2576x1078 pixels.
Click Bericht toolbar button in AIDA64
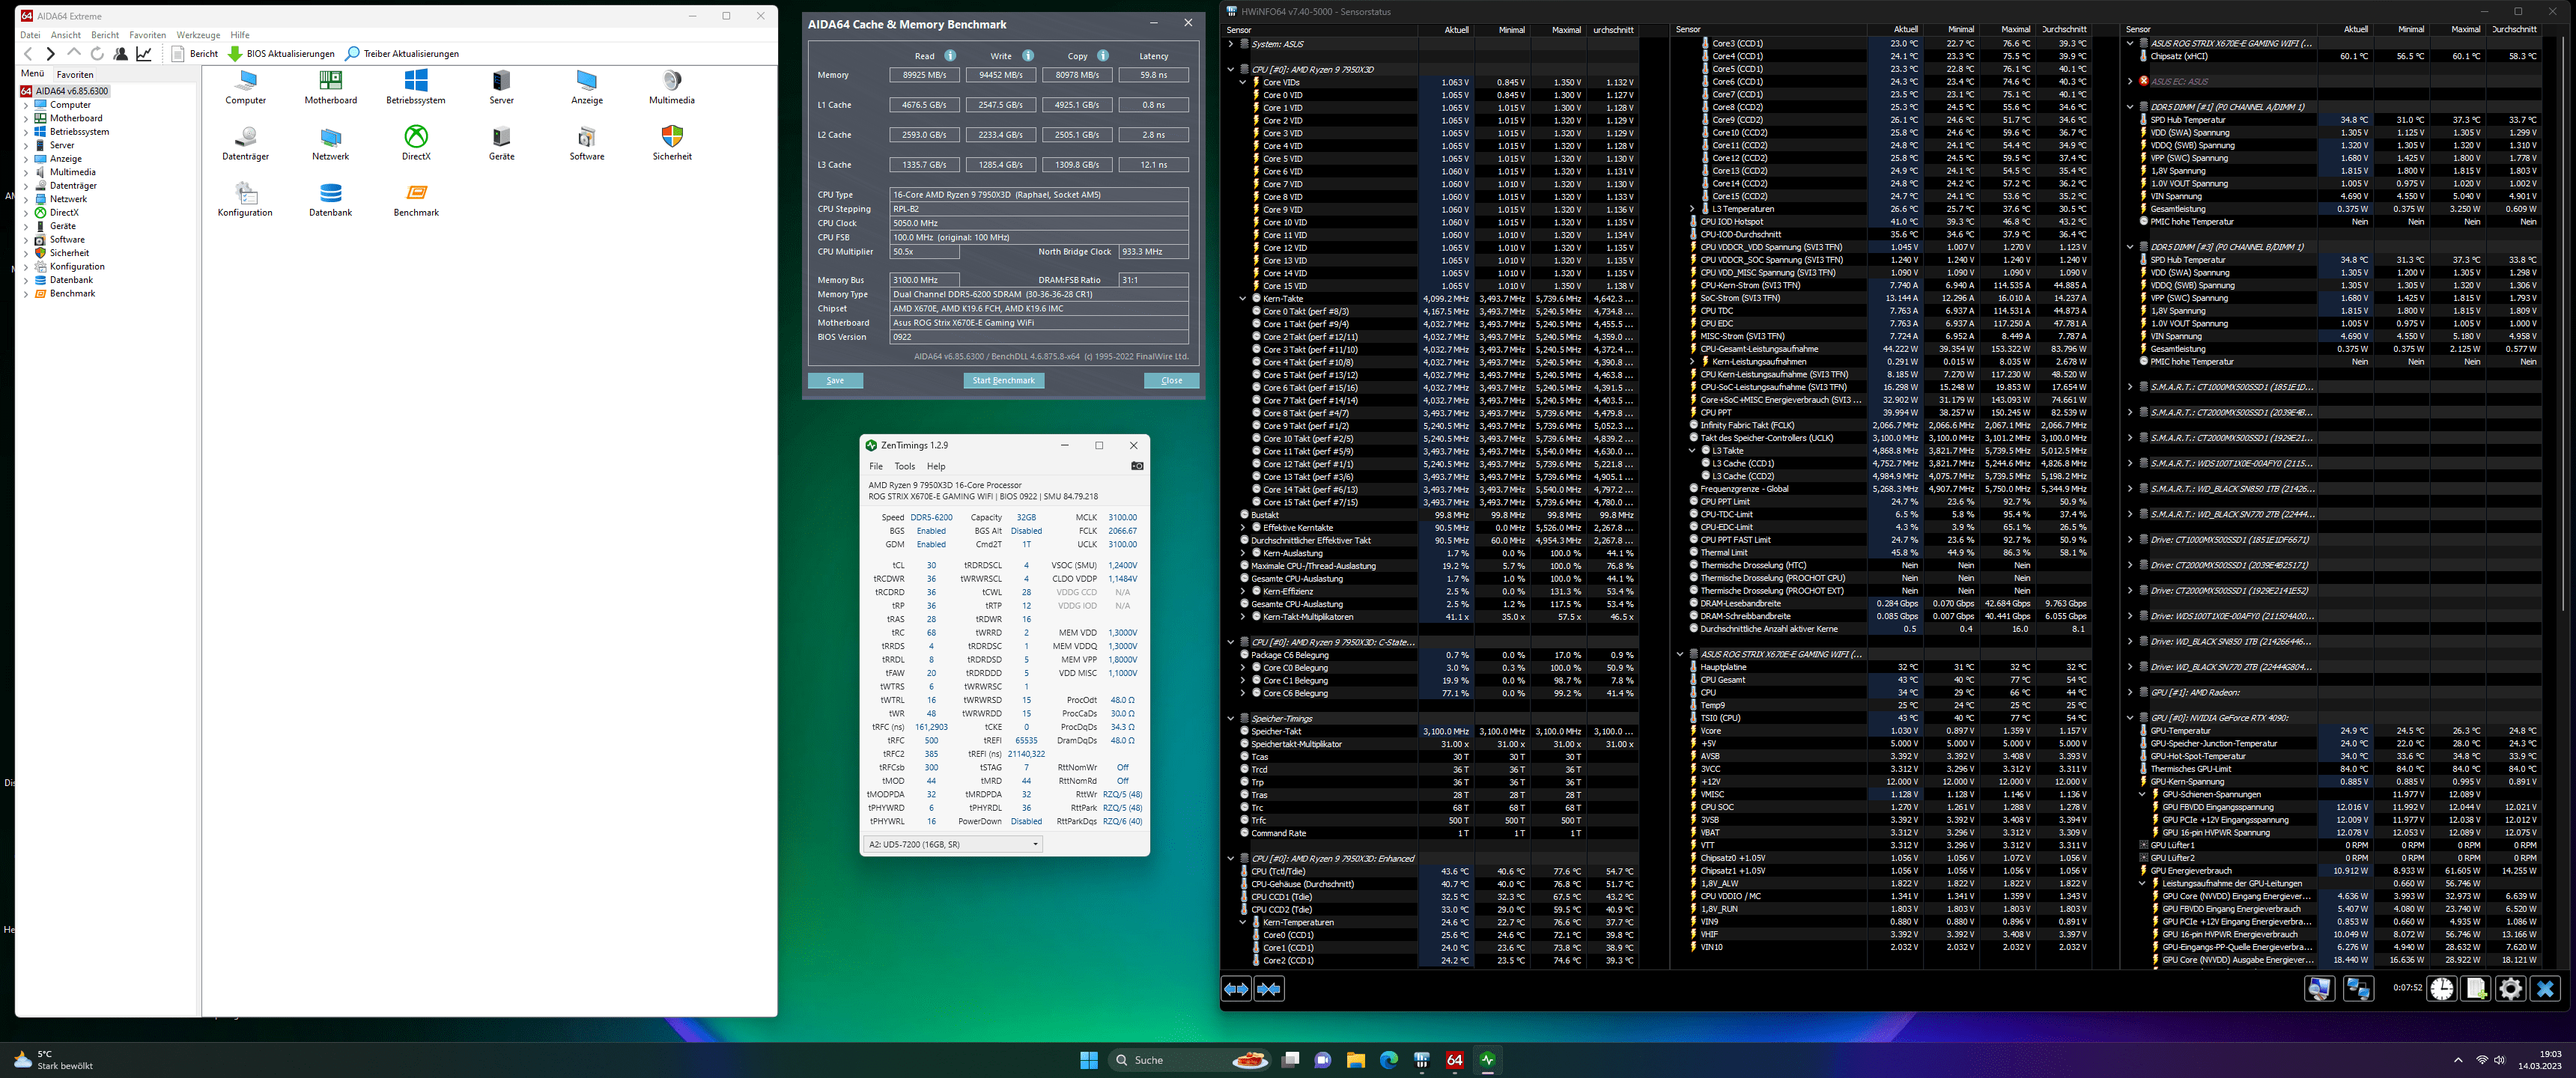point(195,54)
